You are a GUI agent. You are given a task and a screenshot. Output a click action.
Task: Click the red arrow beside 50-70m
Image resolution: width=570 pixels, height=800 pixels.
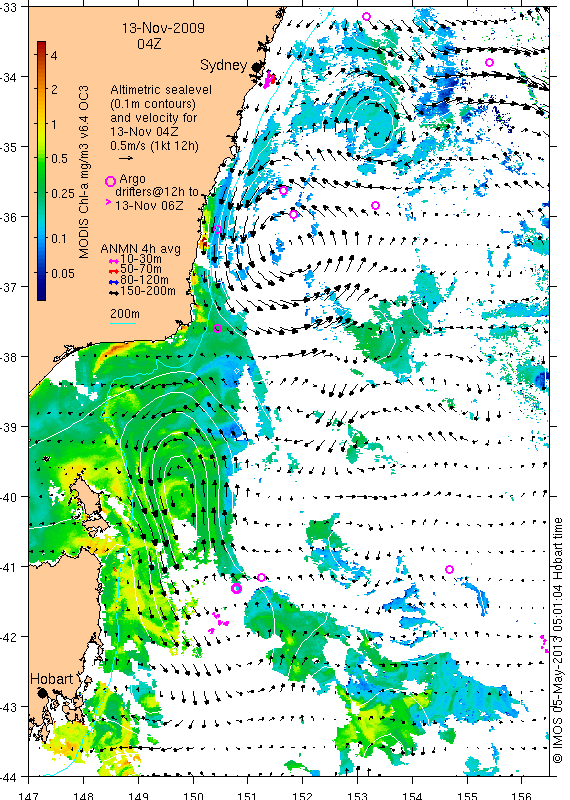coord(114,270)
